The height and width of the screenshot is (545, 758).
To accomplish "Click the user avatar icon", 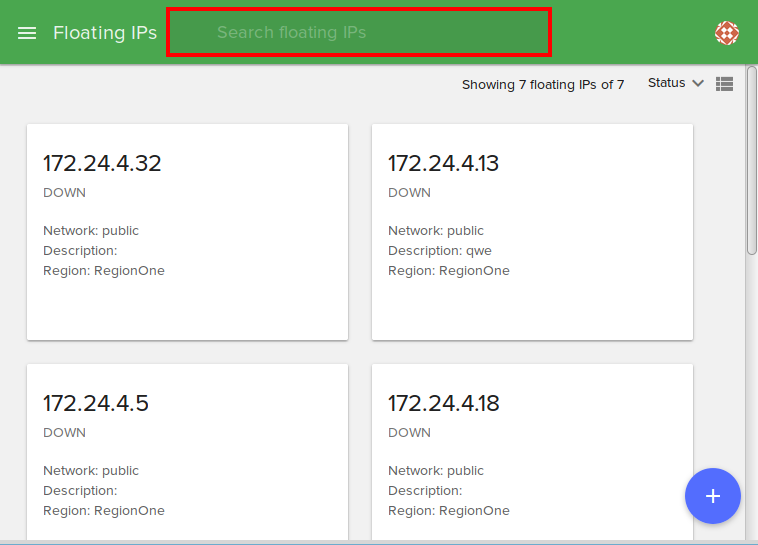I will tap(727, 33).
